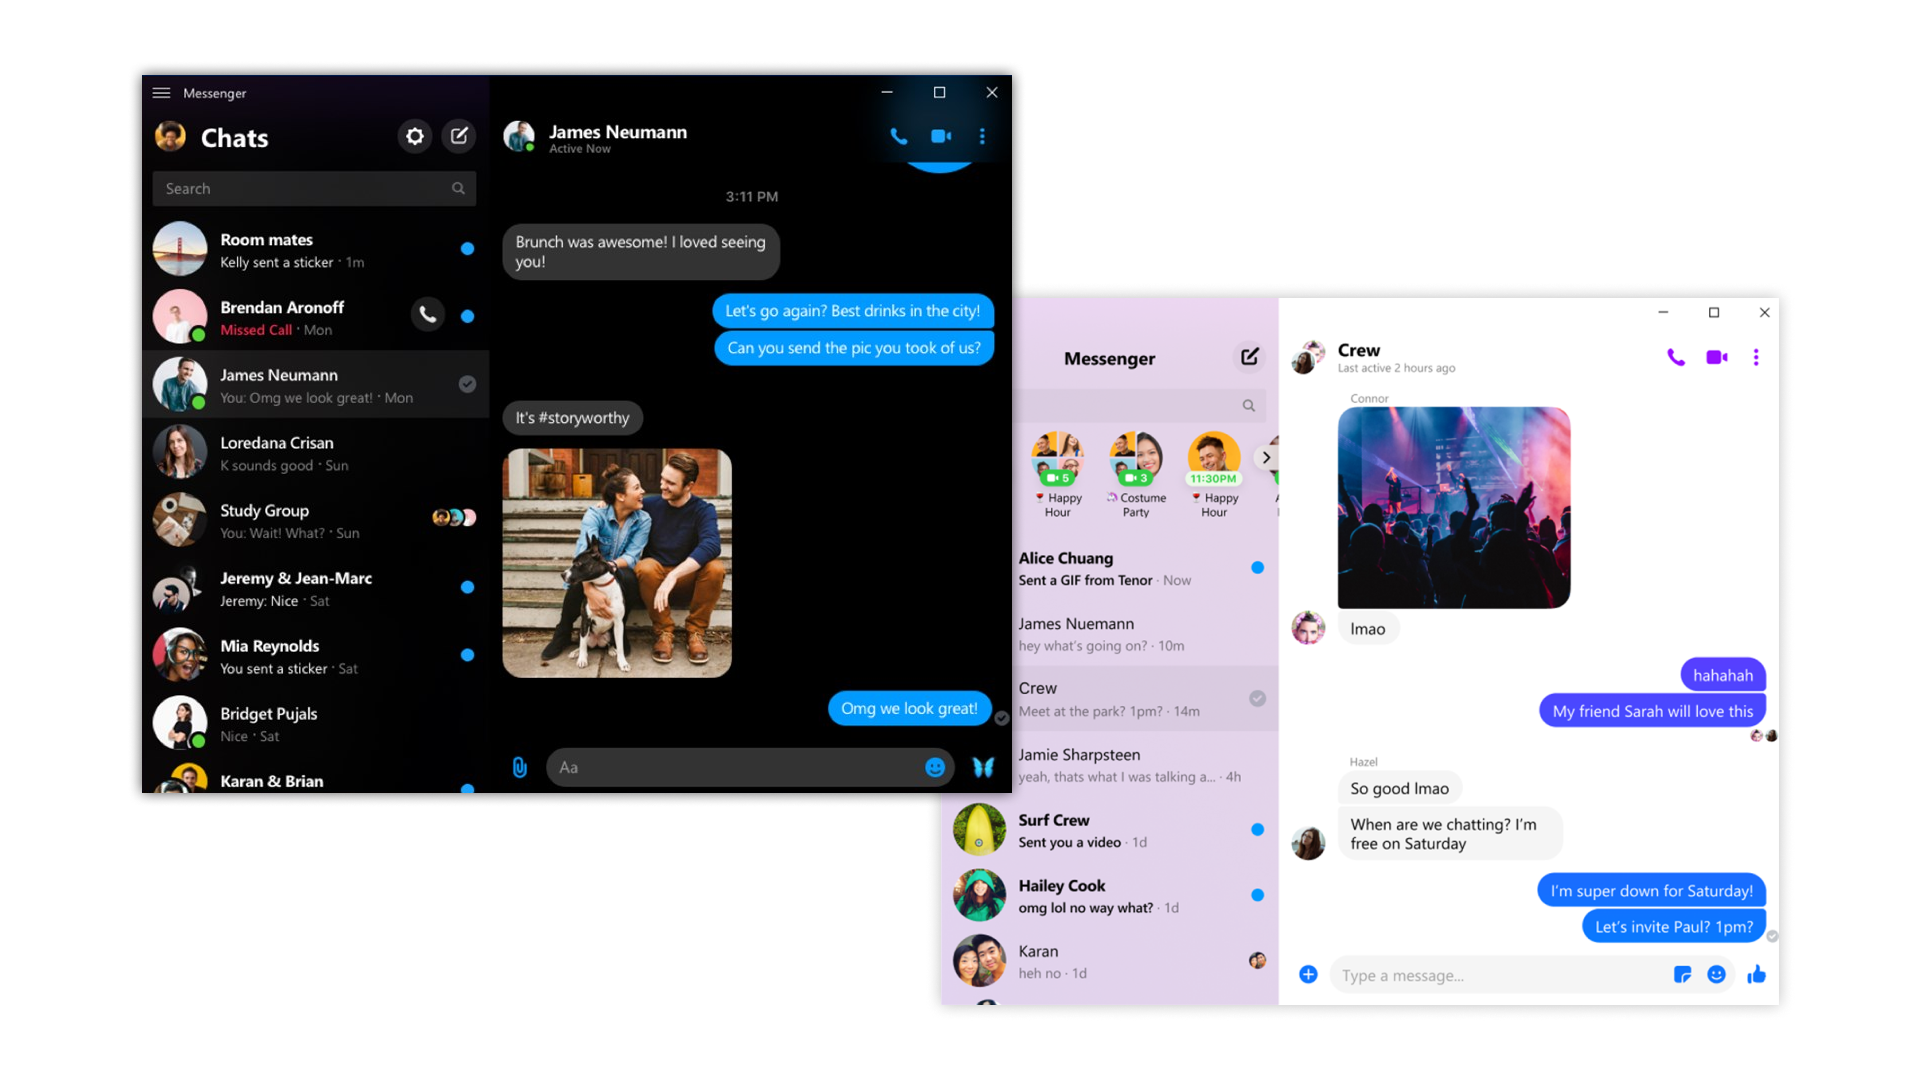Screen dimensions: 1920x1080
Task: Start video call with James Neumann
Action: tap(941, 136)
